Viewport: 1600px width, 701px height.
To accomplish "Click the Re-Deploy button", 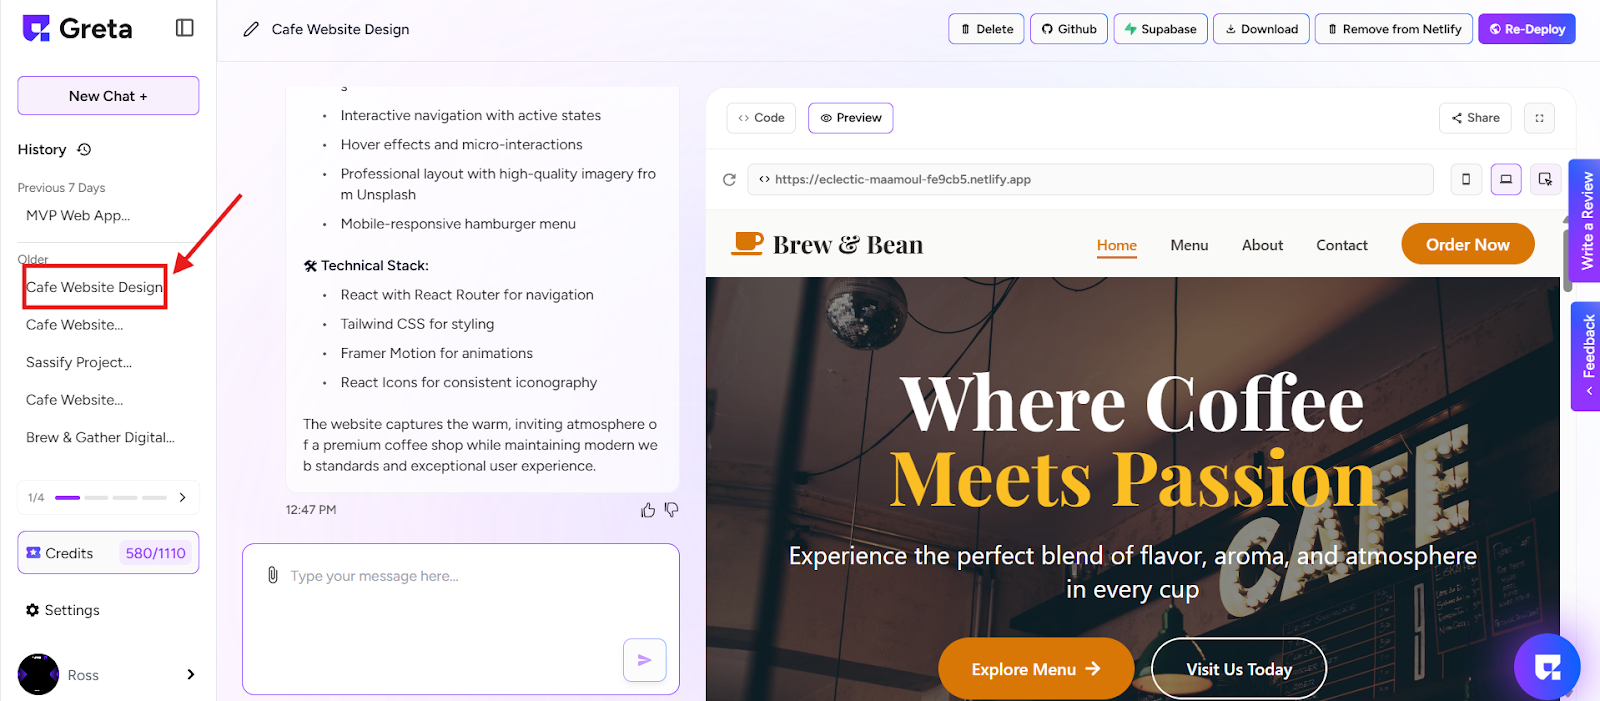I will 1527,29.
